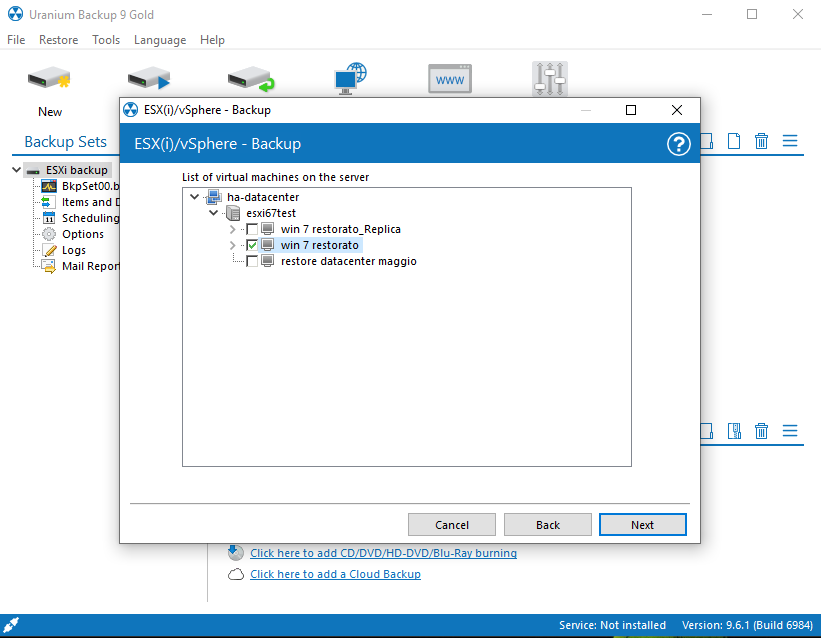821x638 pixels.
Task: Expand the win 7 restorato_Replica node
Action: click(x=232, y=229)
